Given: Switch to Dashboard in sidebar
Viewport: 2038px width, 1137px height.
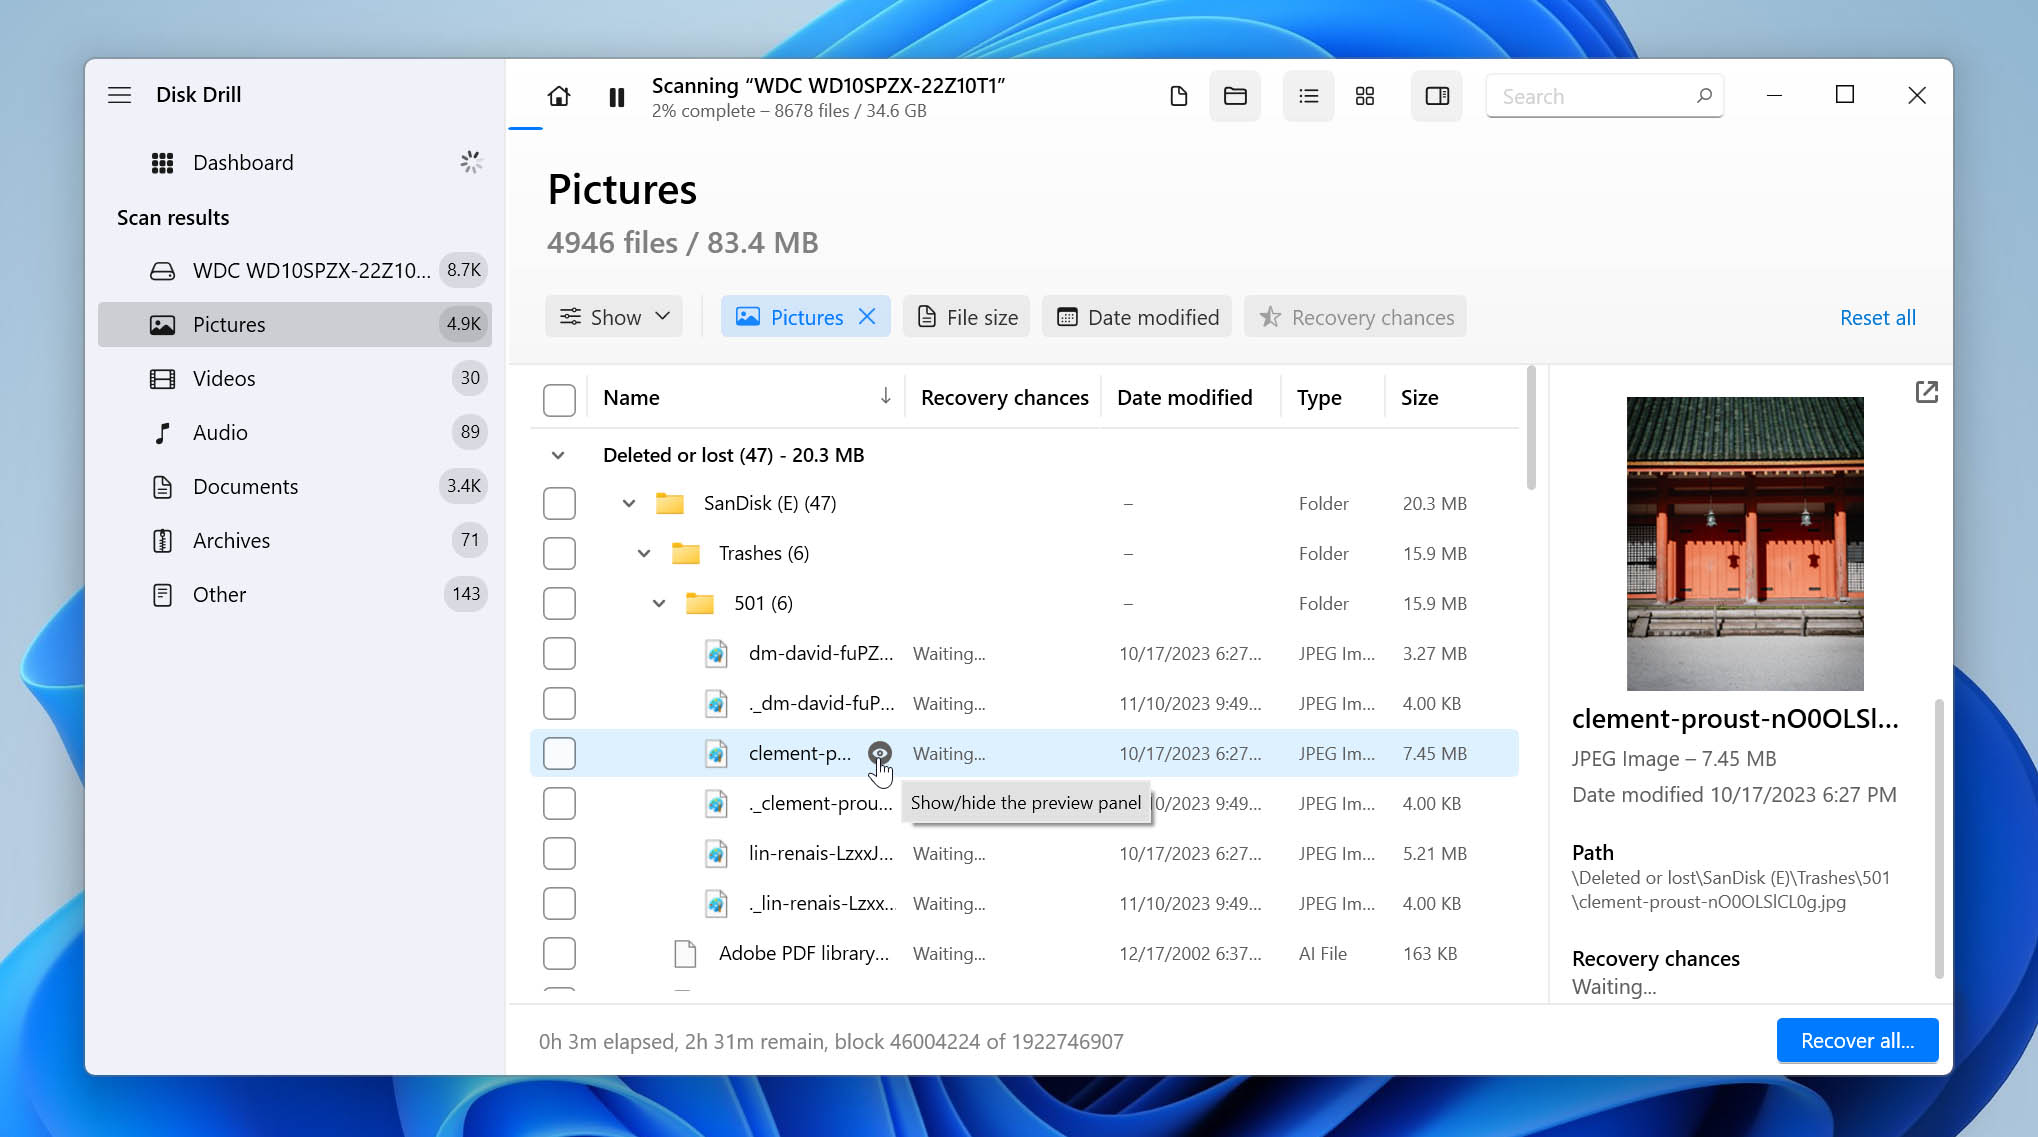Looking at the screenshot, I should coord(242,162).
